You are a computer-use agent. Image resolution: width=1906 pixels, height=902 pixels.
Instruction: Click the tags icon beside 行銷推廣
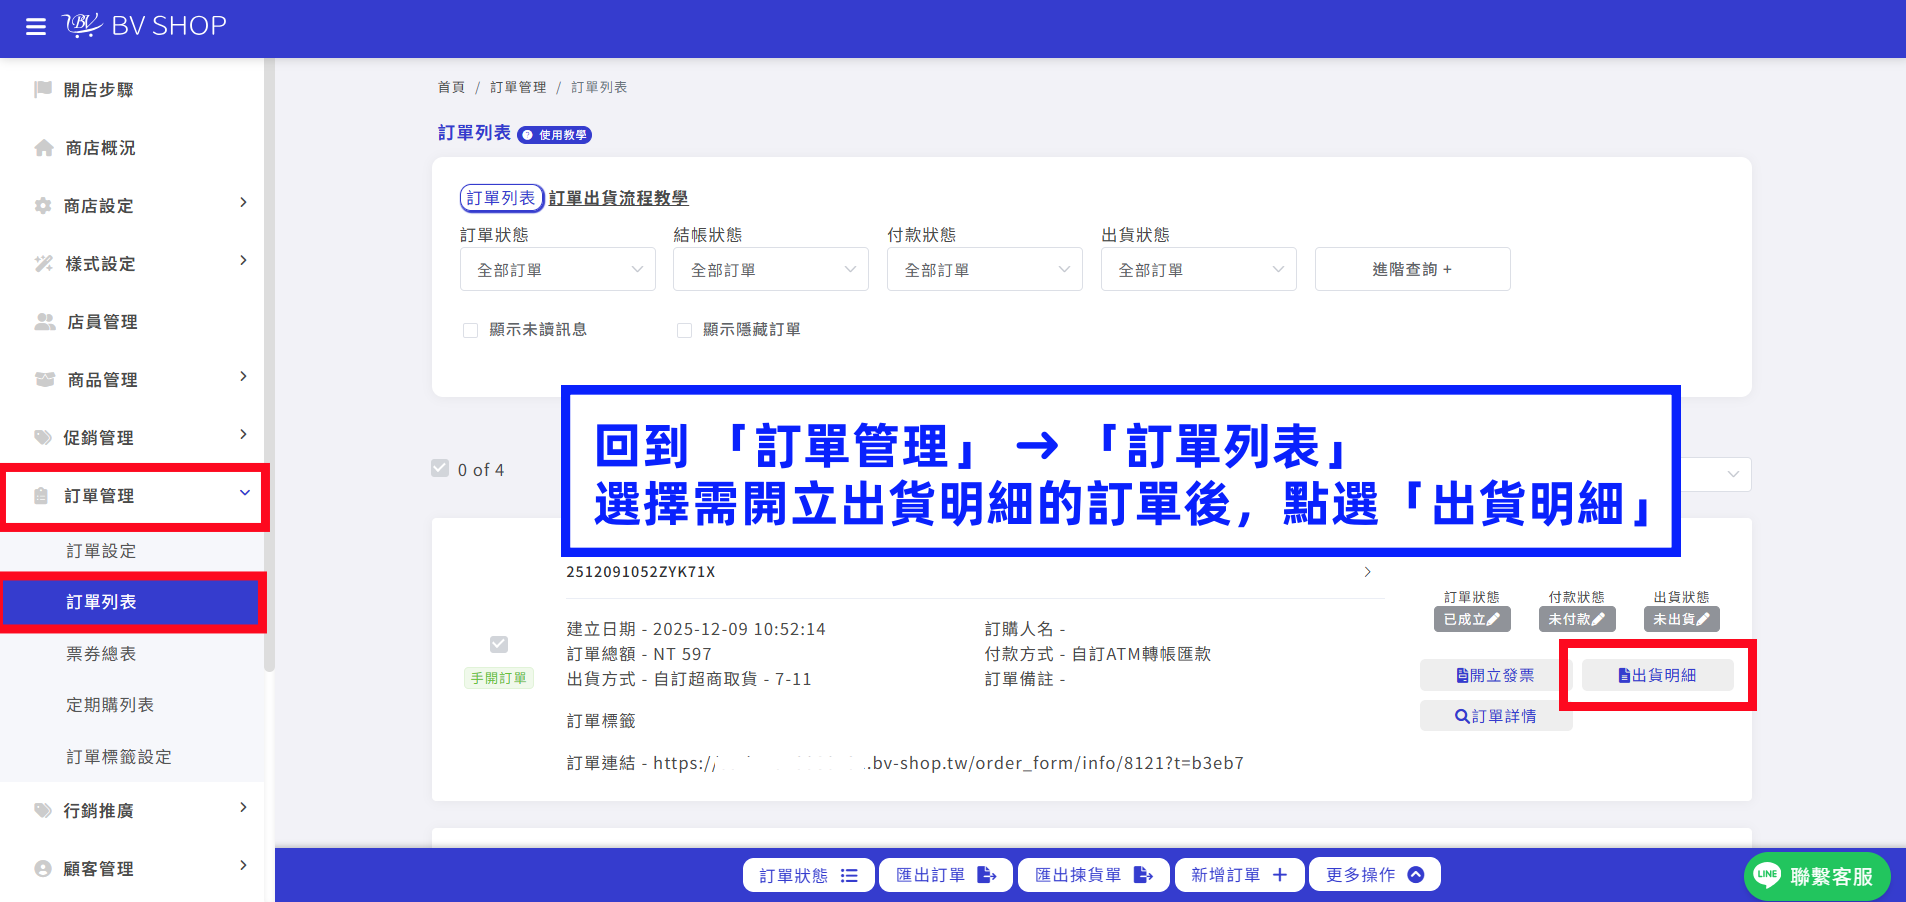click(x=43, y=811)
